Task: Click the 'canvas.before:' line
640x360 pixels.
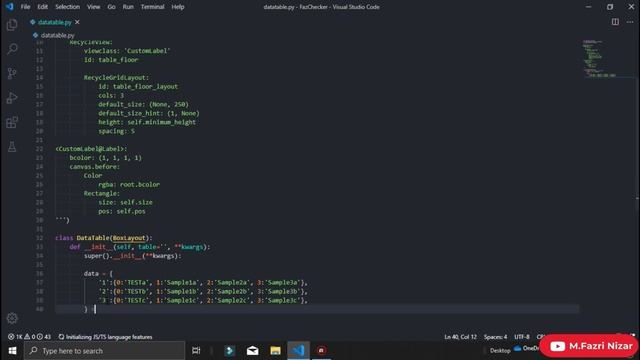Action: point(95,167)
